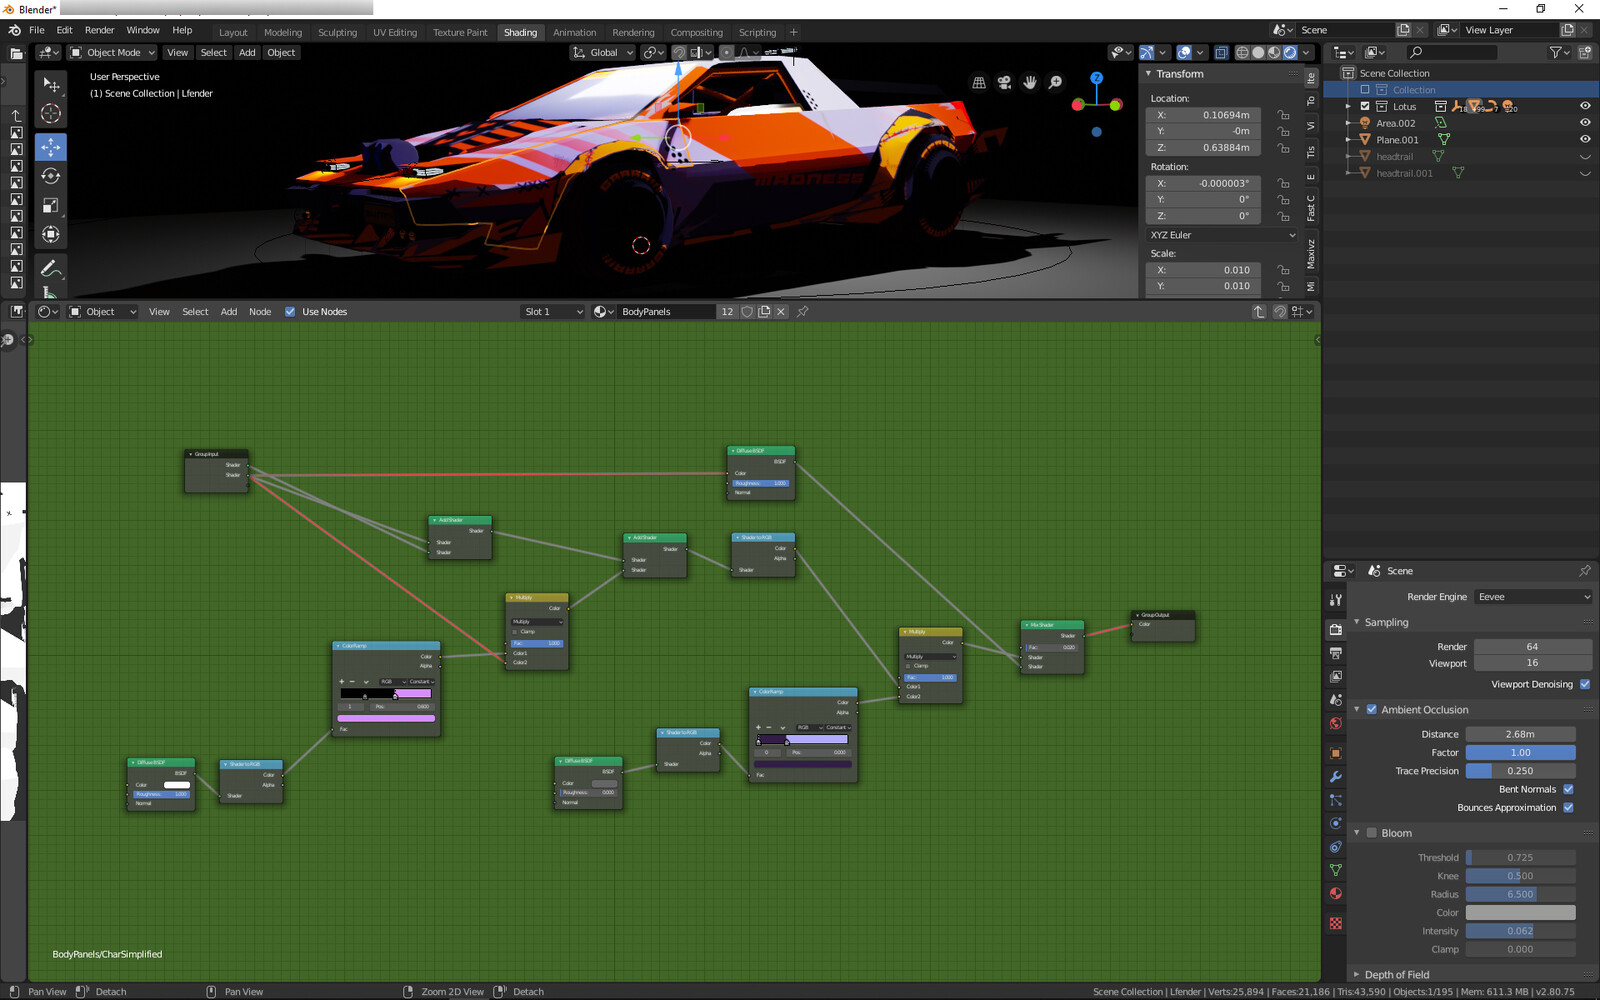Image resolution: width=1600 pixels, height=1000 pixels.
Task: Click the BodyPanels material name field
Action: click(666, 312)
